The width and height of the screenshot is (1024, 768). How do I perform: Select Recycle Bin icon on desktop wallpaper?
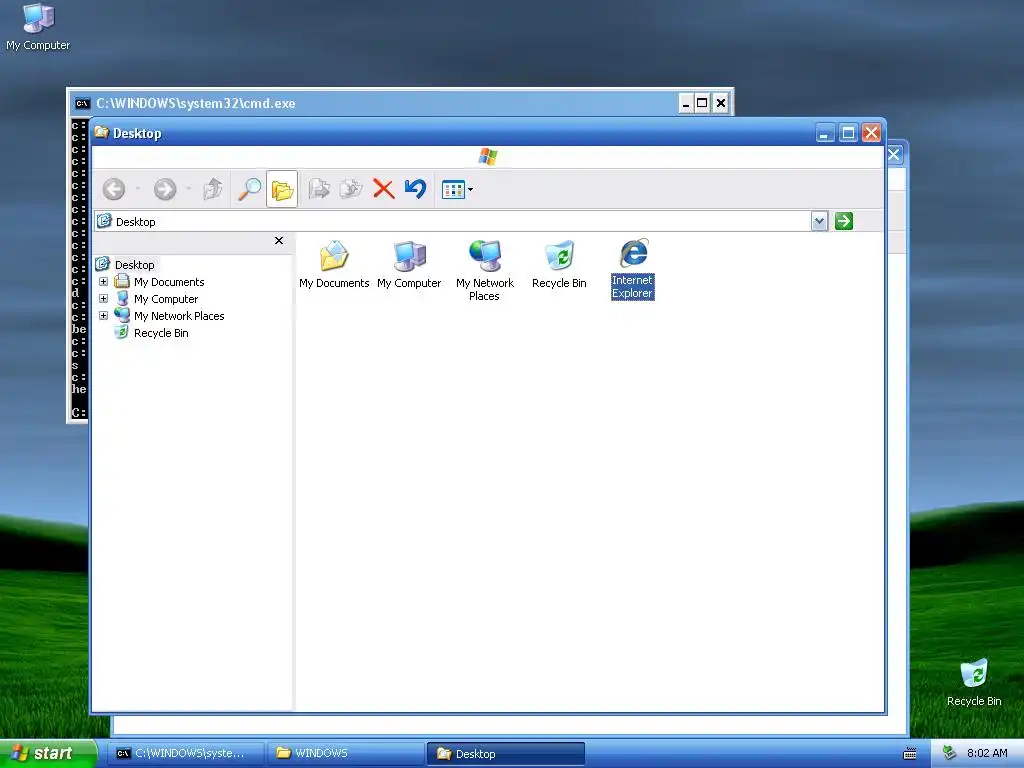pyautogui.click(x=974, y=682)
